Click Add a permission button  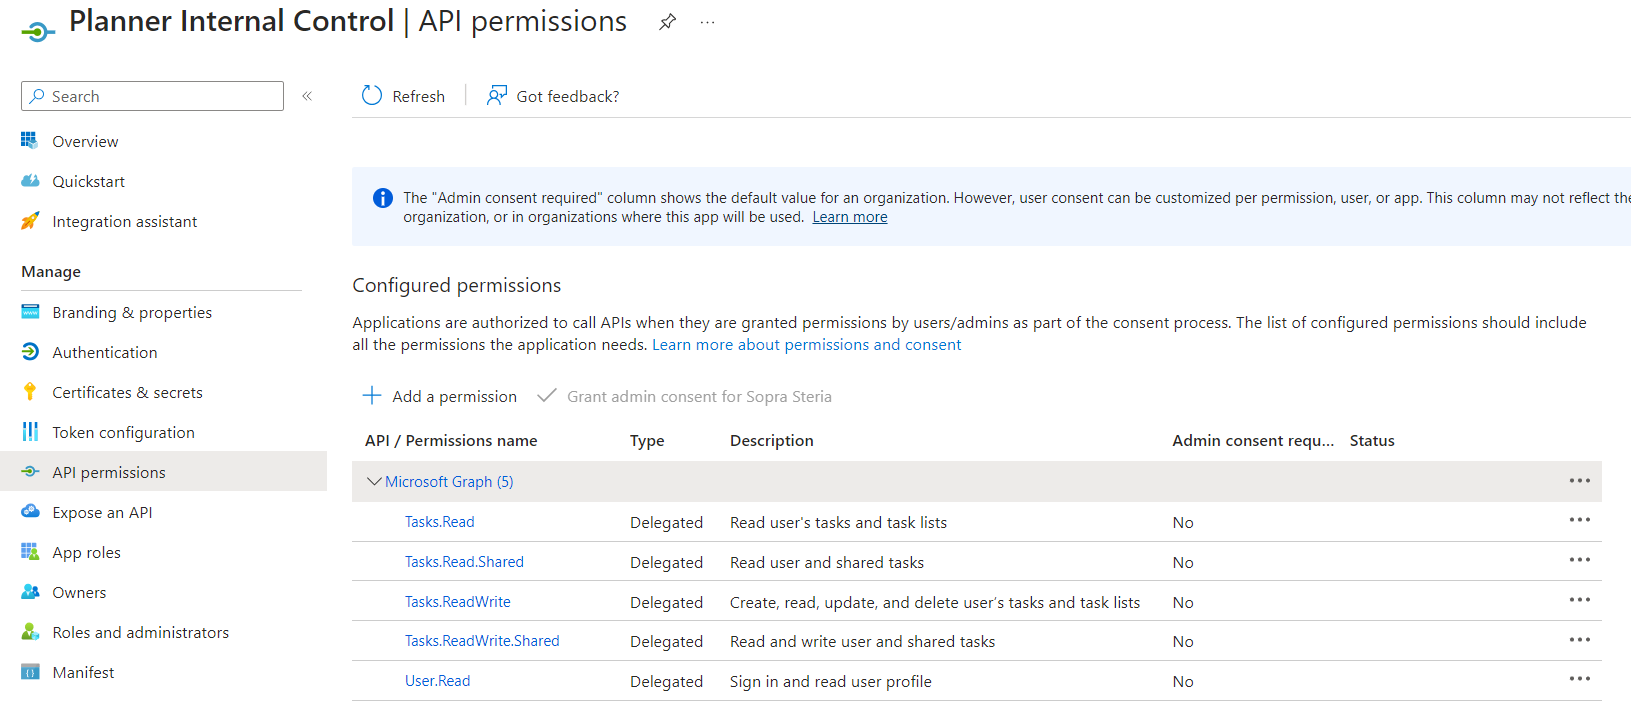tap(440, 396)
